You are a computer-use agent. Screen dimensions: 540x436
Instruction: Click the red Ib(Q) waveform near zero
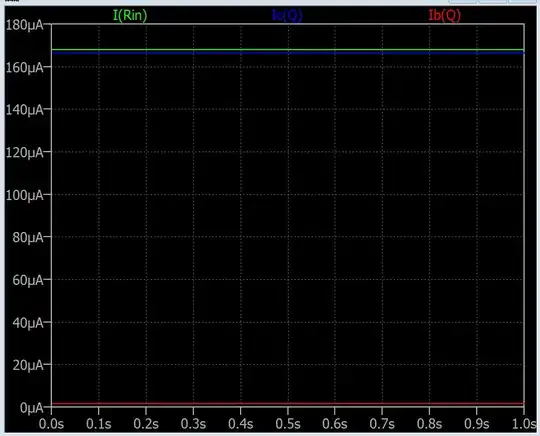tap(288, 403)
